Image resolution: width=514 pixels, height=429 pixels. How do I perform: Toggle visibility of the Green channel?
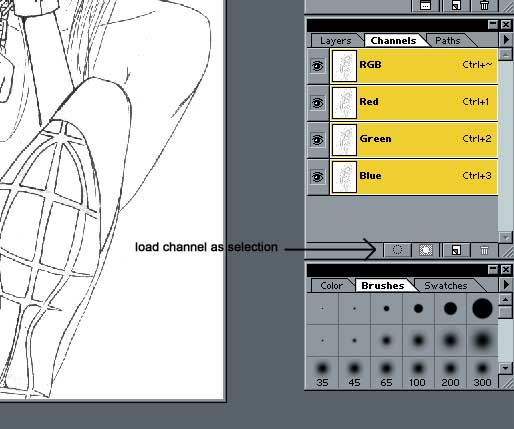pyautogui.click(x=318, y=140)
